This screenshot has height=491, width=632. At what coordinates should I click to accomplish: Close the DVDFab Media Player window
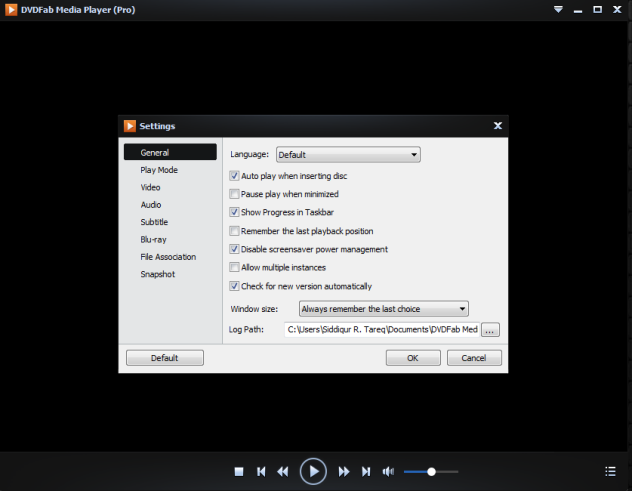tap(617, 9)
